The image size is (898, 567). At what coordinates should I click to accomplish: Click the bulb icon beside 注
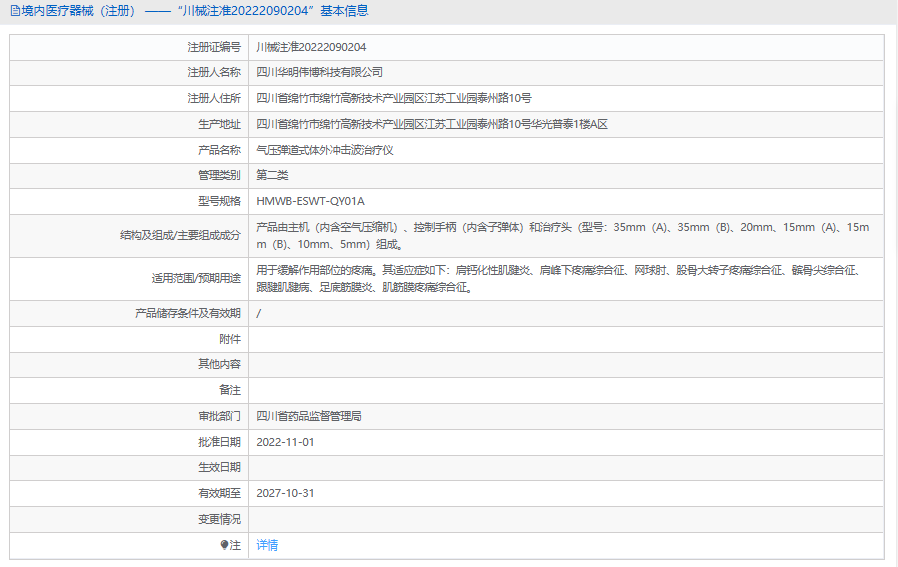pos(224,545)
